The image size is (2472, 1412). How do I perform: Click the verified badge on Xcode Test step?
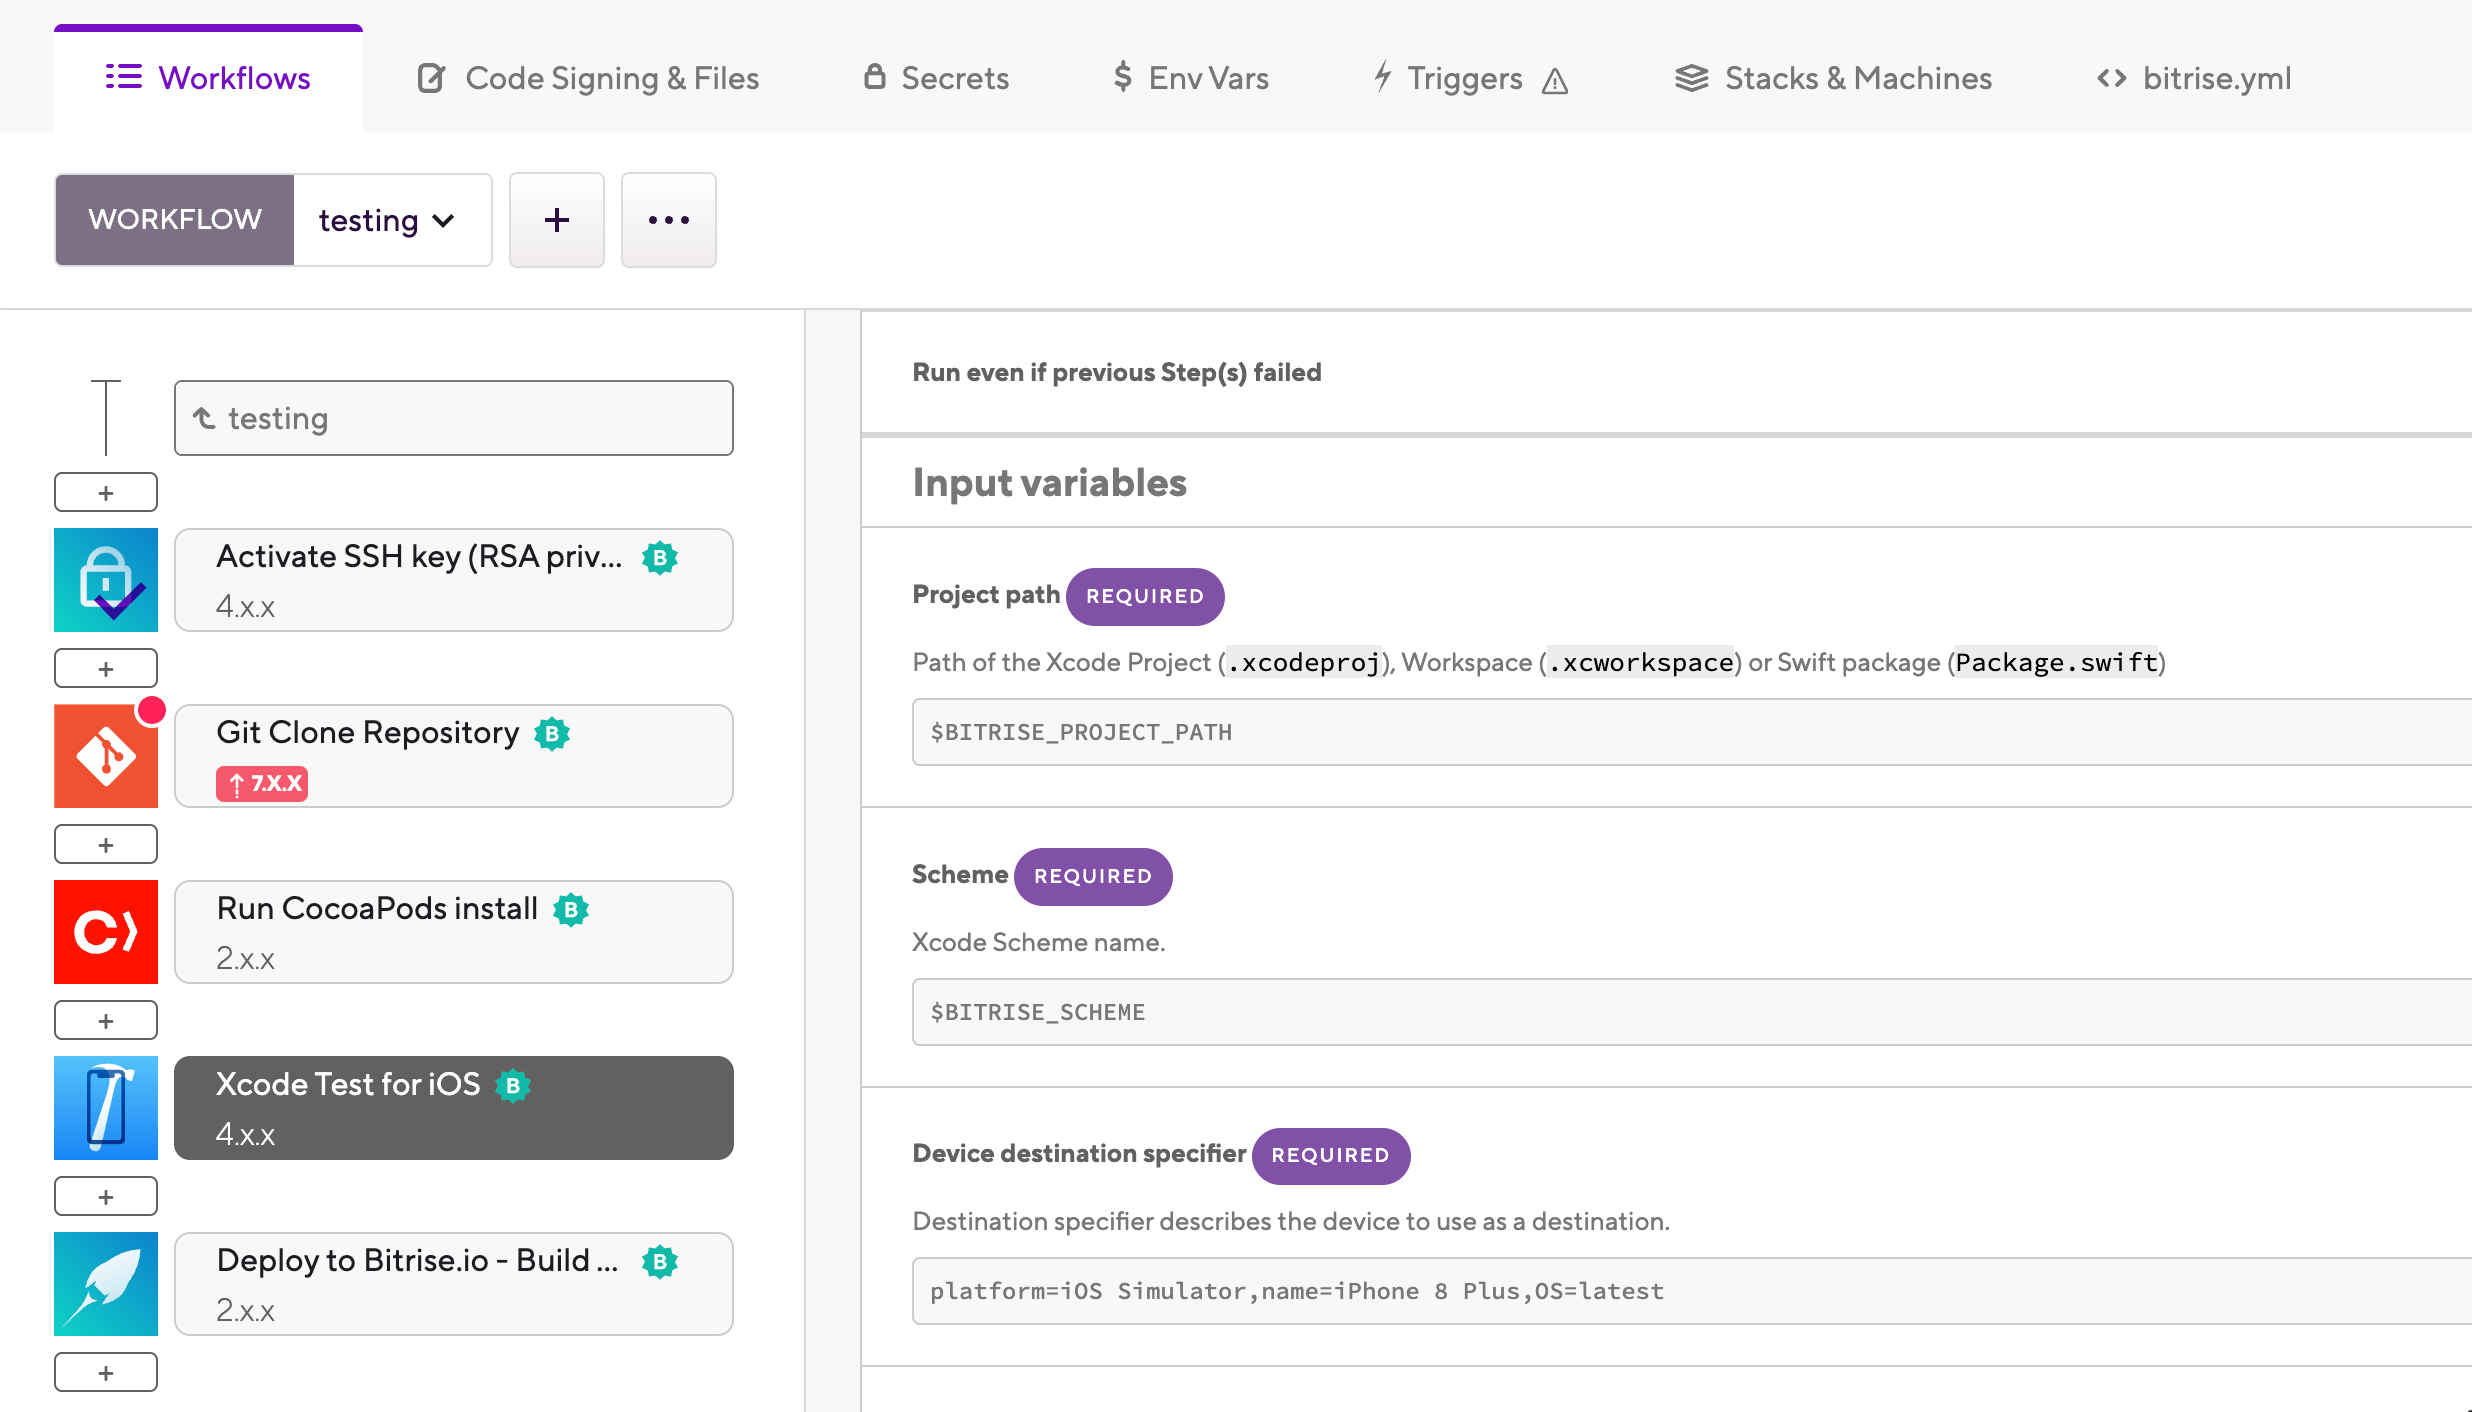click(513, 1086)
